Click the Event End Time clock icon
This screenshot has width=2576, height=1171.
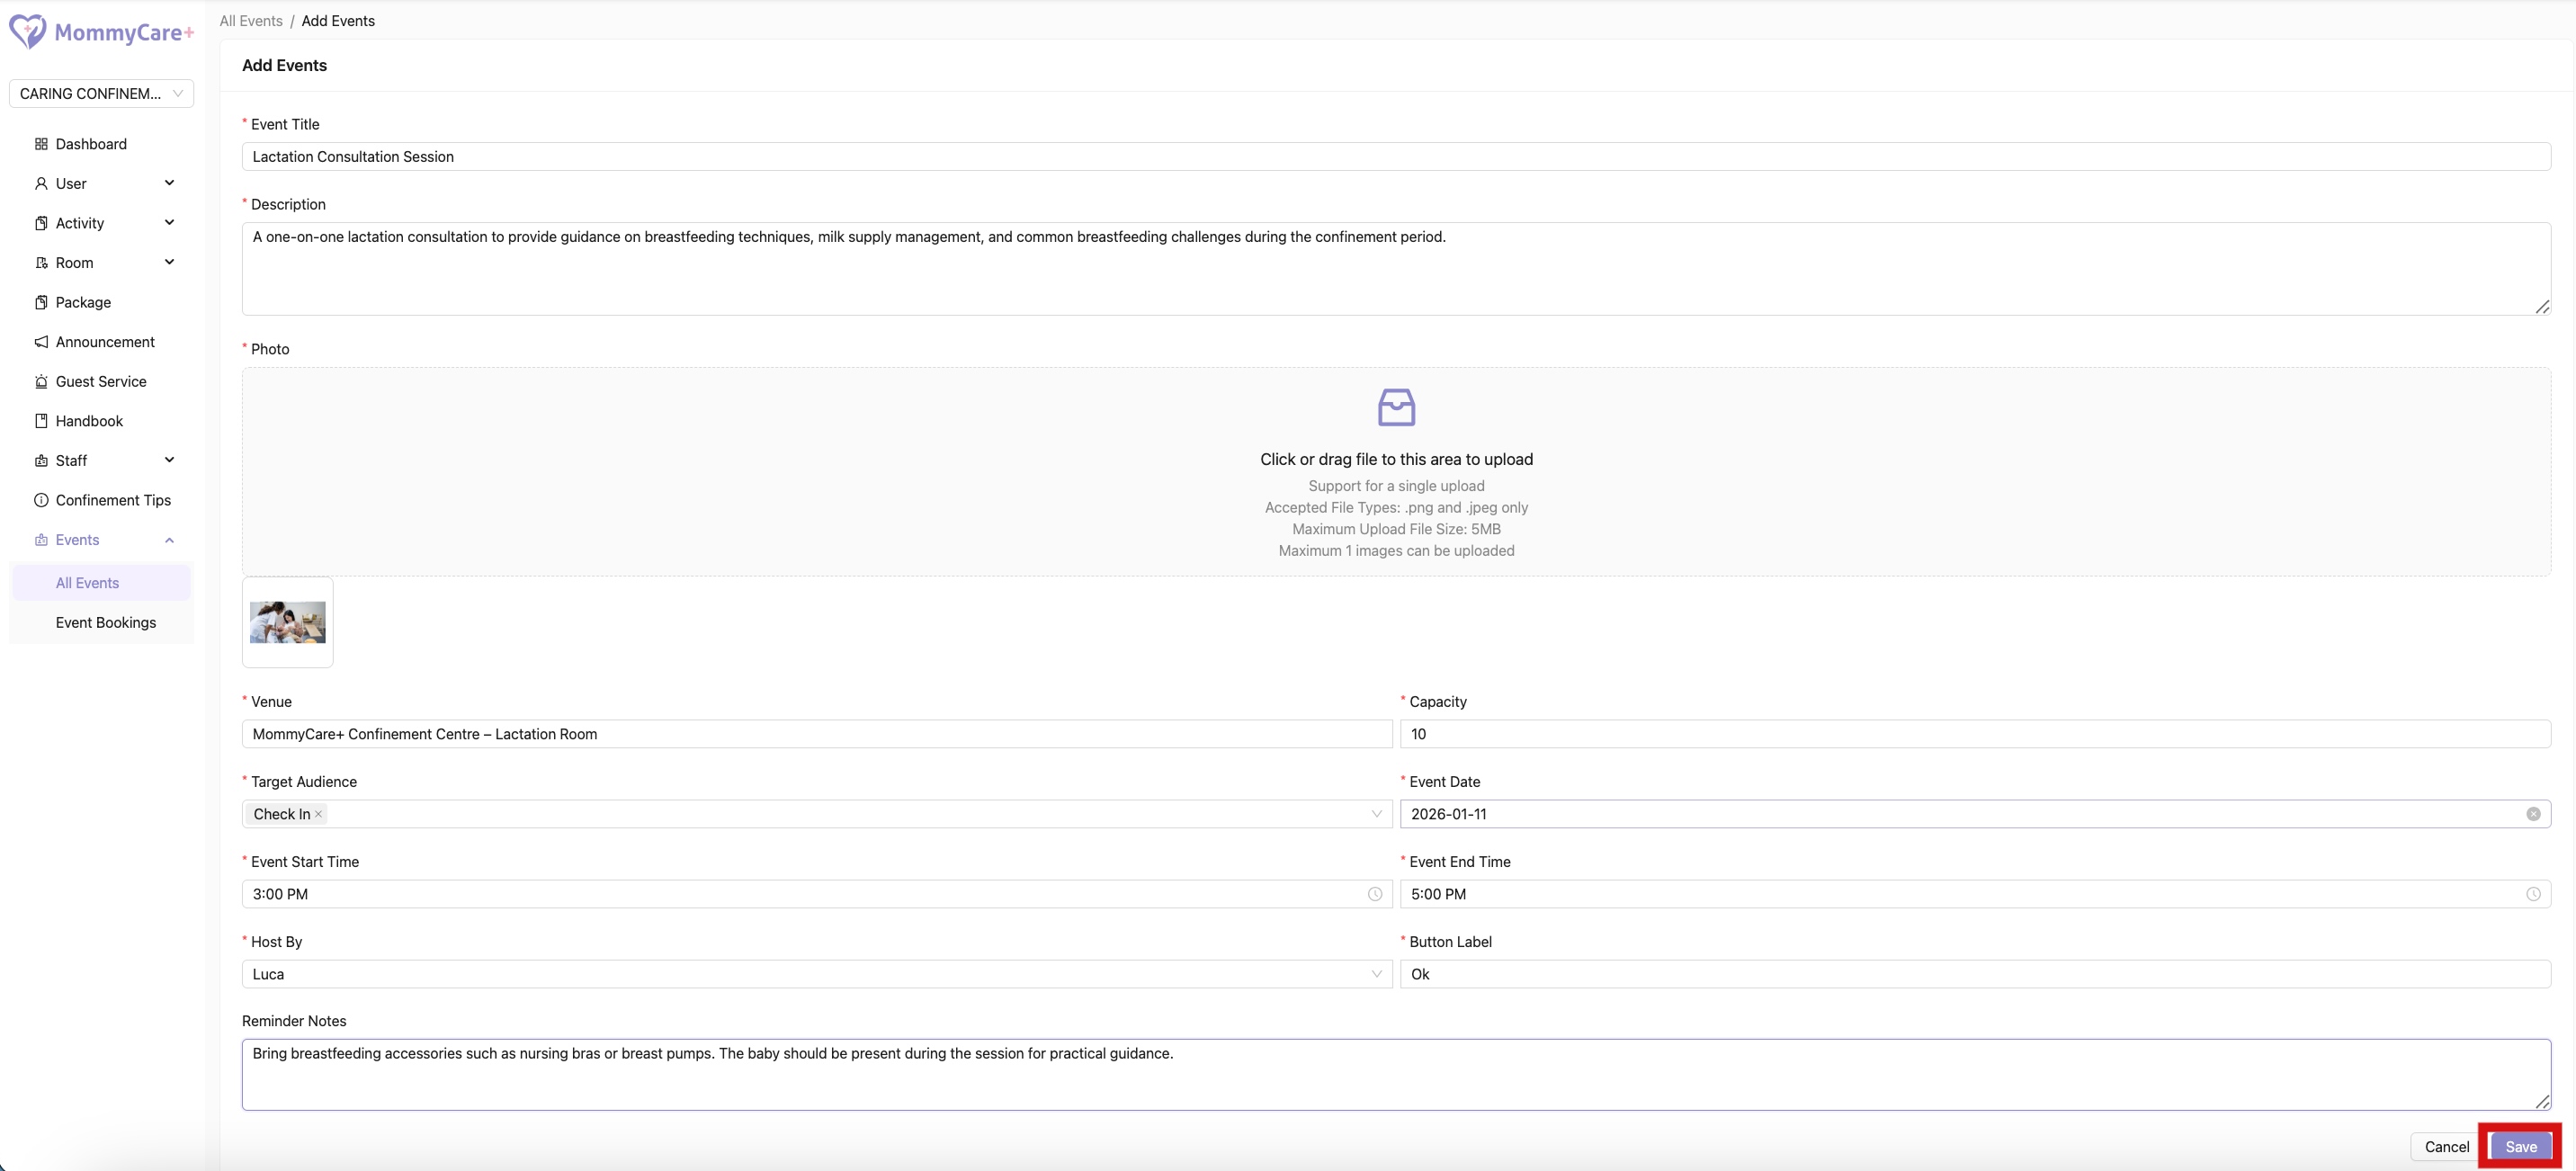2532,894
